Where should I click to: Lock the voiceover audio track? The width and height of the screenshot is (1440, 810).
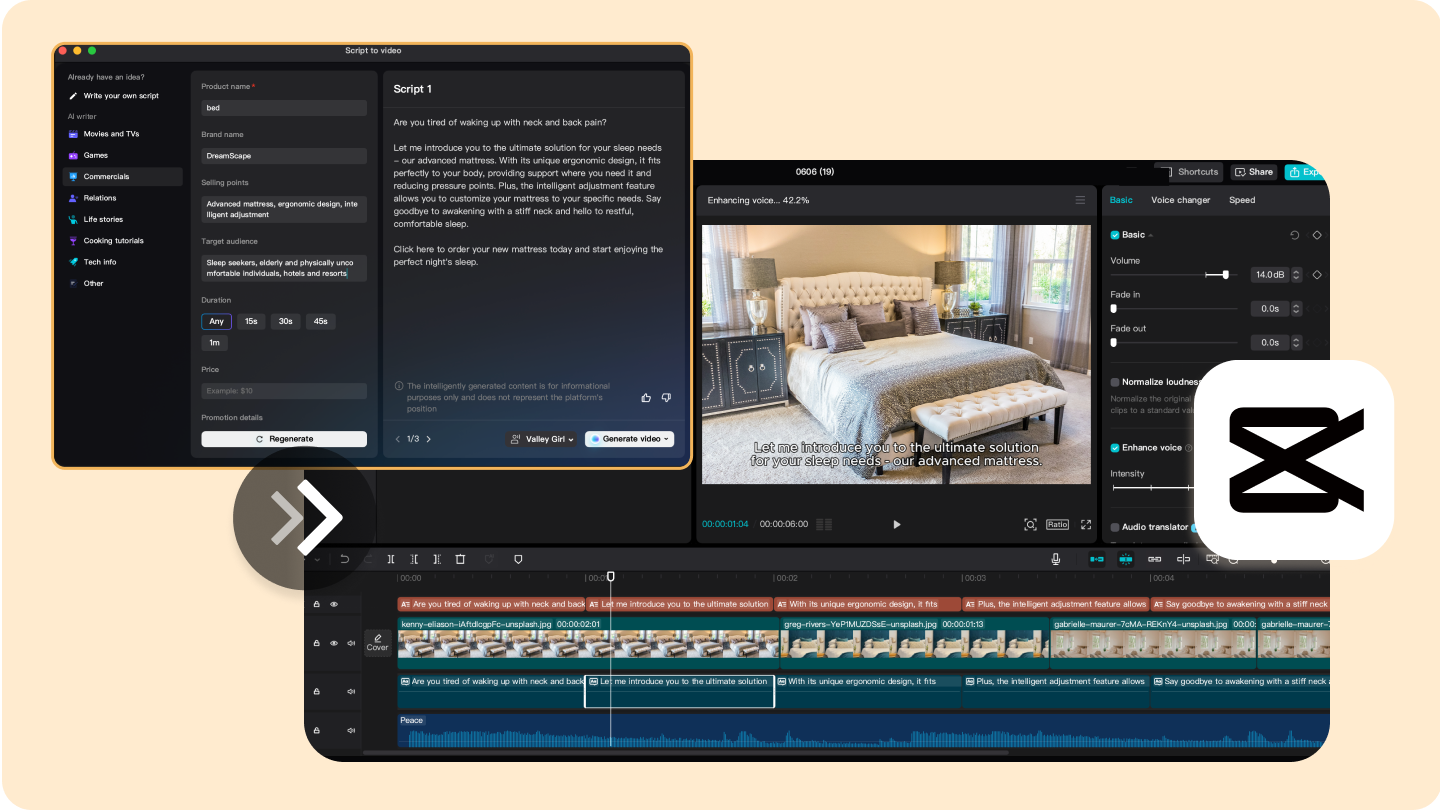pyautogui.click(x=317, y=691)
